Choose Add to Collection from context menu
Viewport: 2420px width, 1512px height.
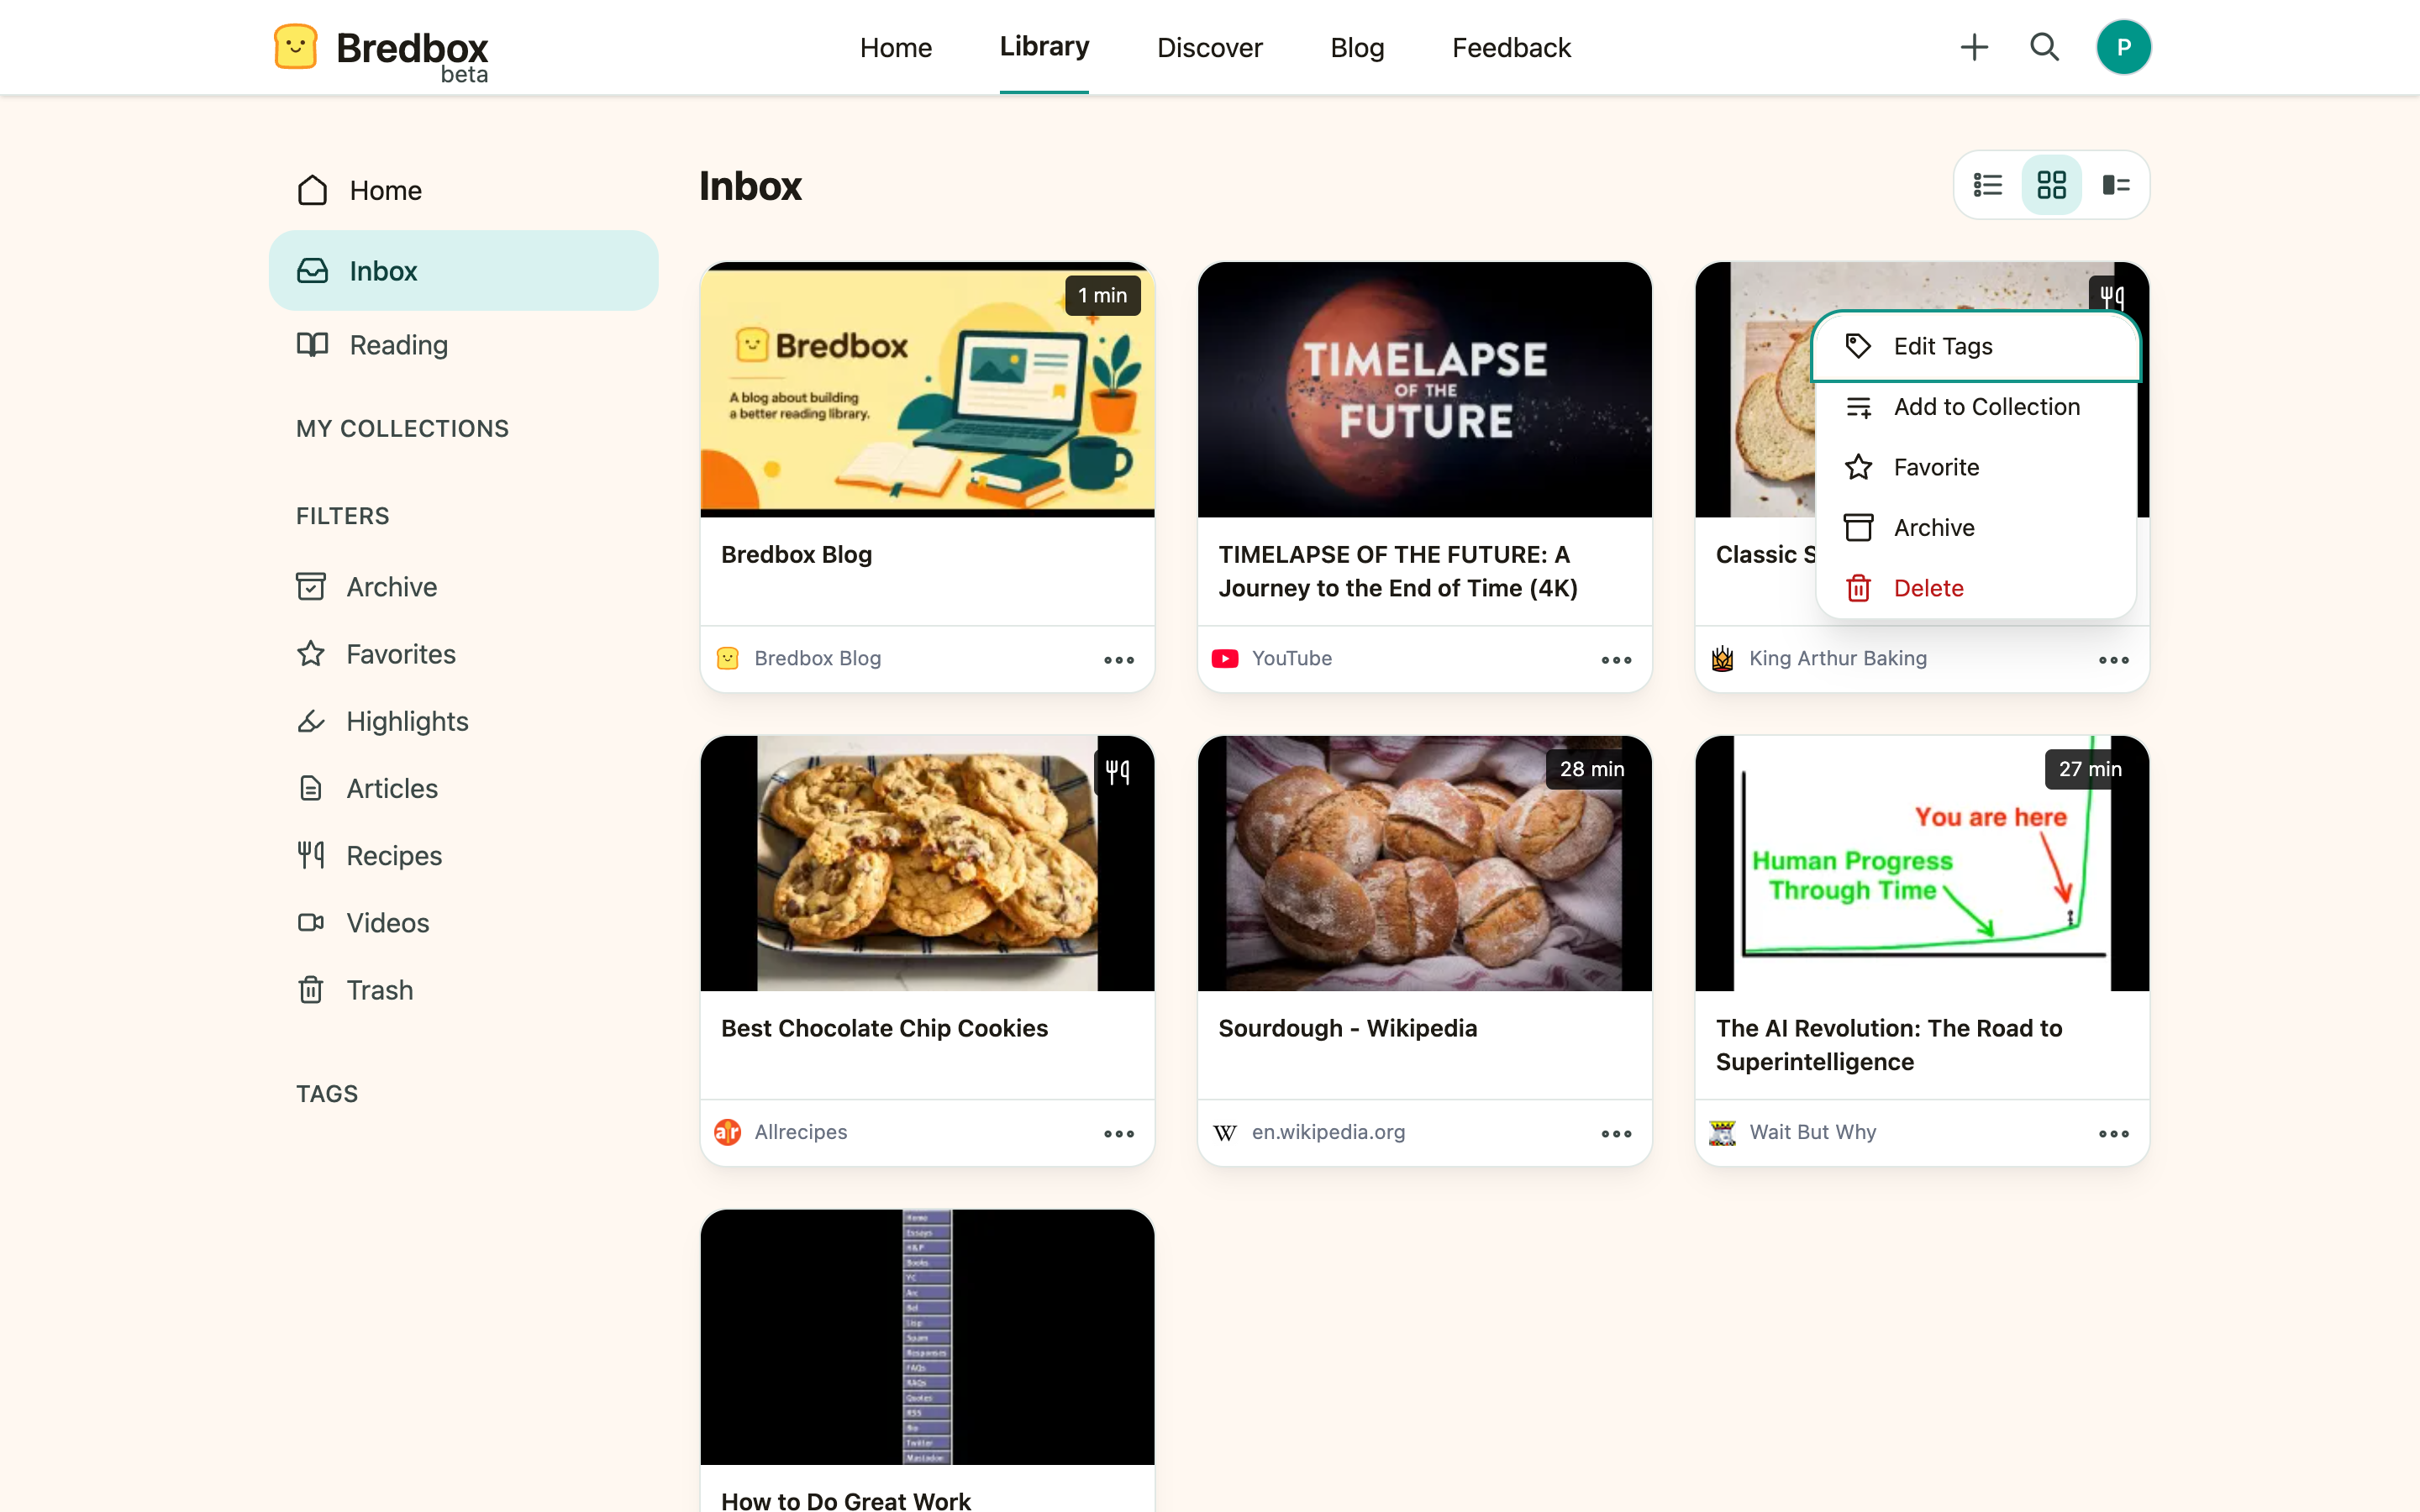click(x=1975, y=407)
